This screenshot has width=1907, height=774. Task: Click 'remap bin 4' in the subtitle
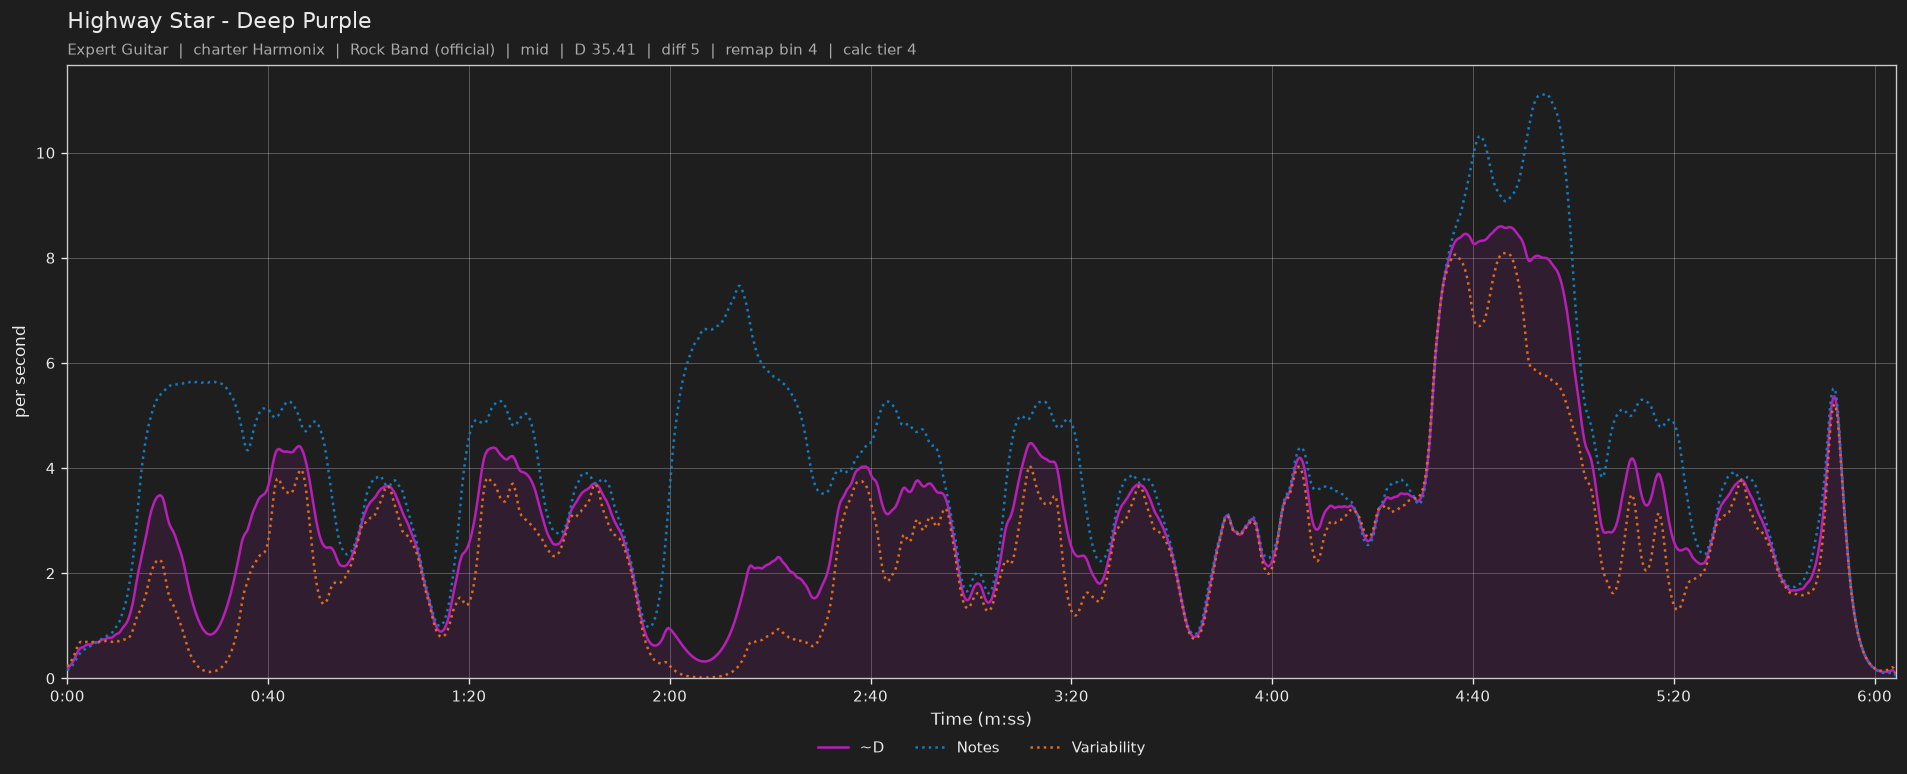(771, 50)
